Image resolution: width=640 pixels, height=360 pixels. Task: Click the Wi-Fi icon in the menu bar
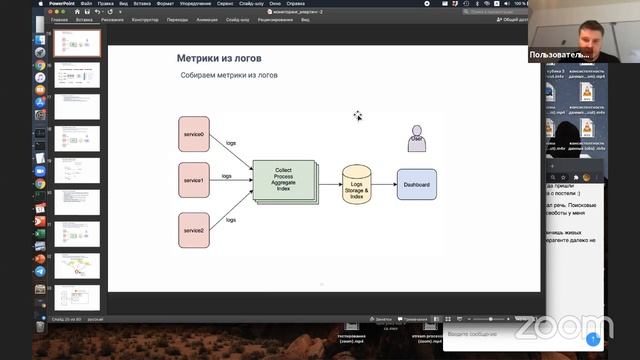(x=487, y=3)
